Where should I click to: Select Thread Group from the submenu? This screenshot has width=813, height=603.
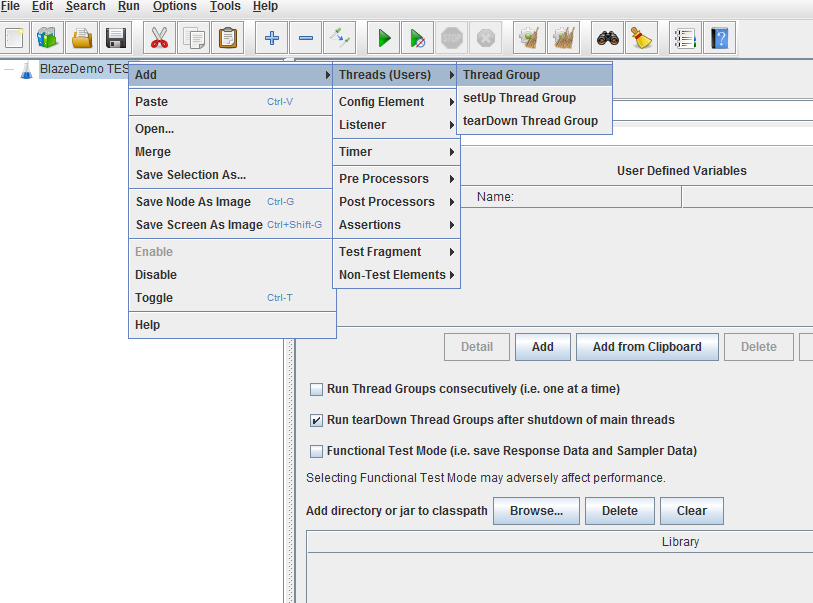pyautogui.click(x=501, y=75)
